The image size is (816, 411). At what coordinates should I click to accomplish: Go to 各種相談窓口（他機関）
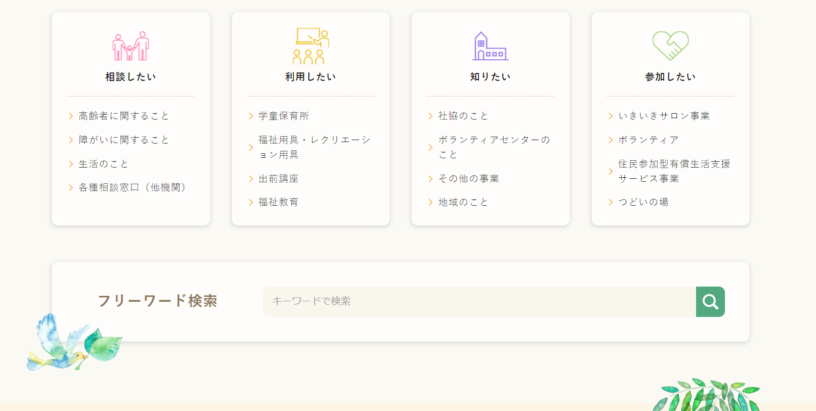click(134, 187)
